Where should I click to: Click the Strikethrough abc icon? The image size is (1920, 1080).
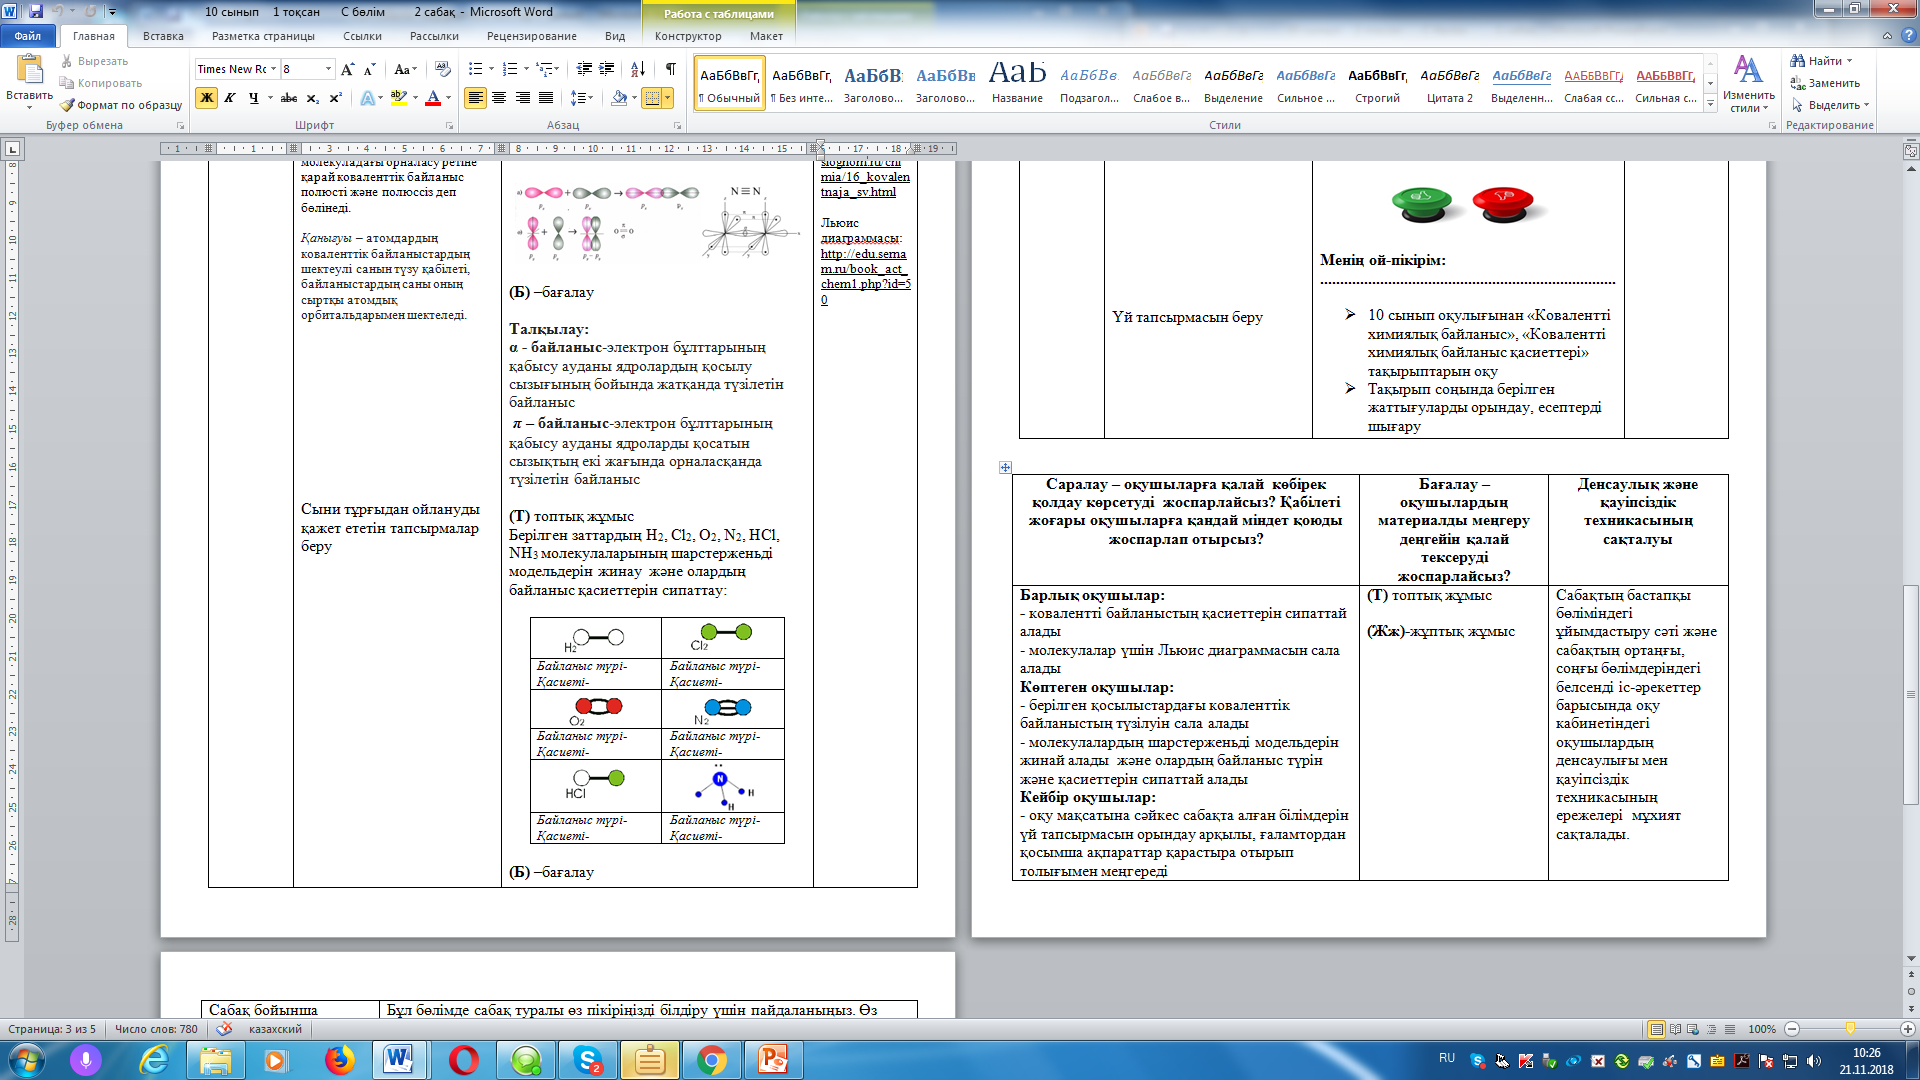tap(289, 98)
